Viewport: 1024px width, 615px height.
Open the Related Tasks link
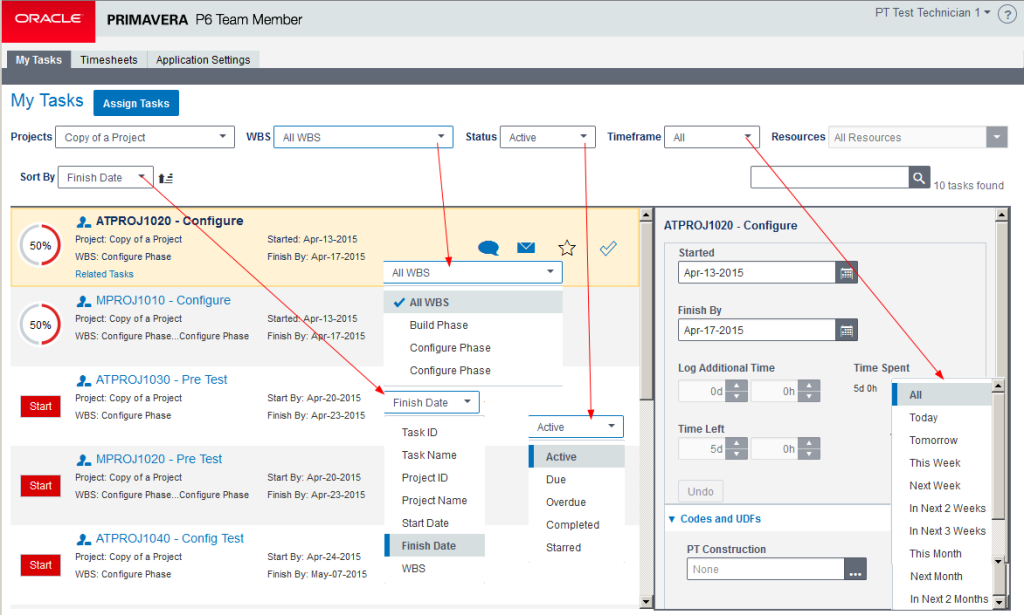(x=104, y=274)
